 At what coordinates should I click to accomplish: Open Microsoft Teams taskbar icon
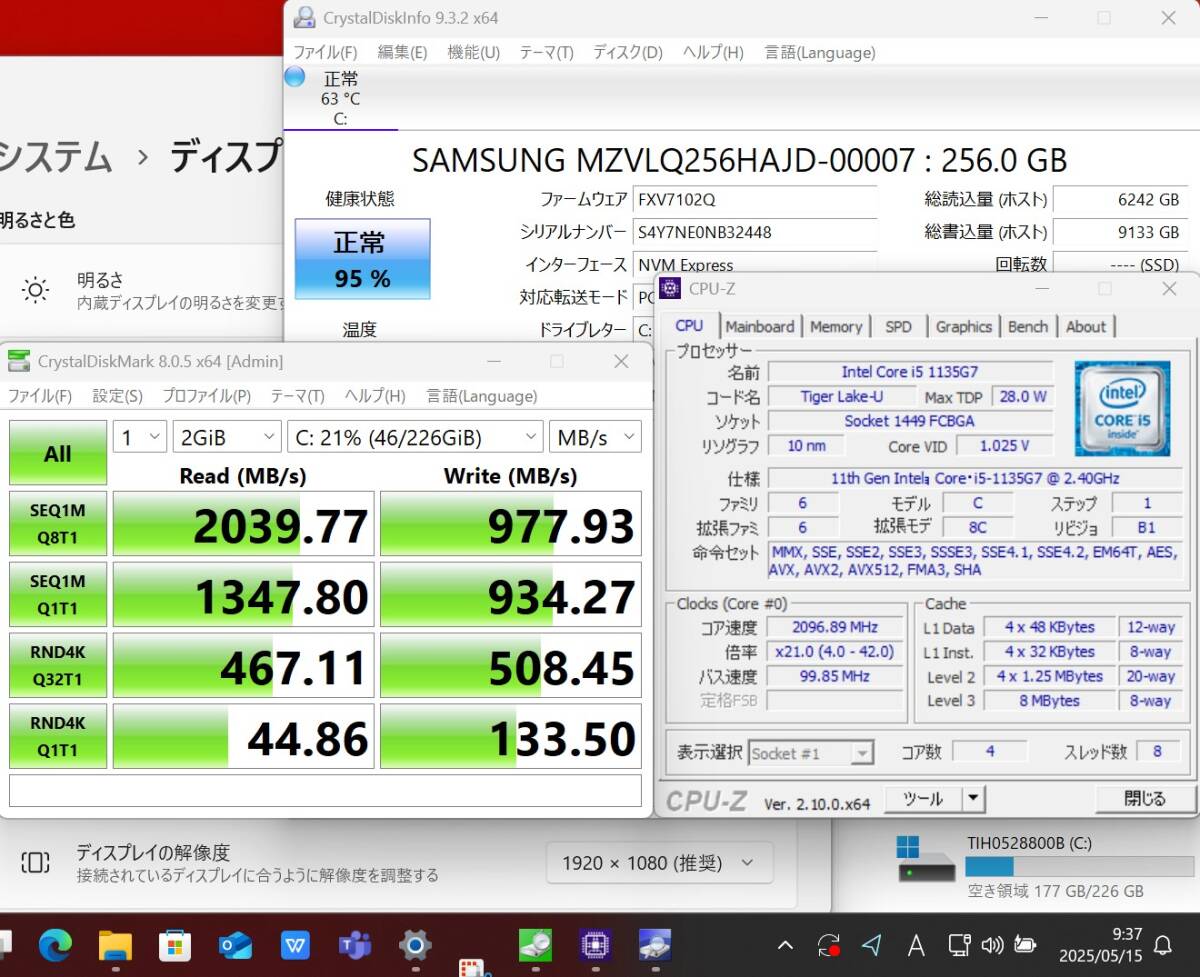pyautogui.click(x=355, y=944)
